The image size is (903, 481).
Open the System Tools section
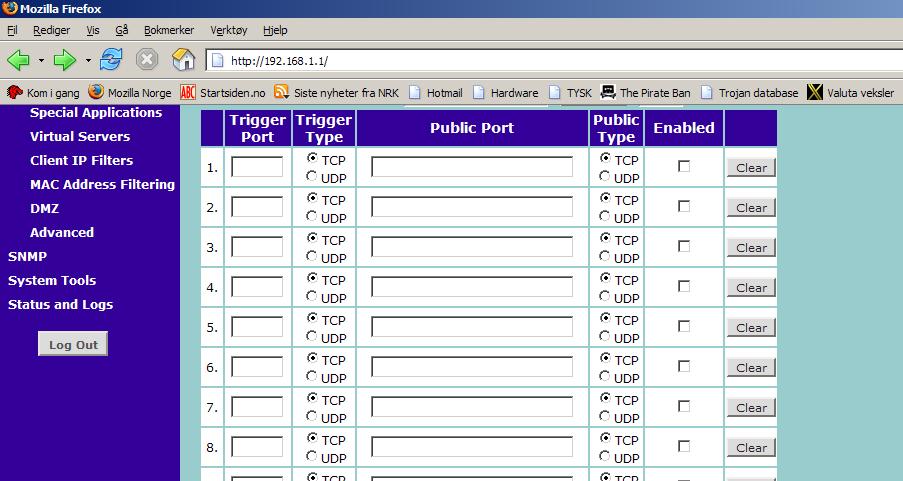pos(52,281)
